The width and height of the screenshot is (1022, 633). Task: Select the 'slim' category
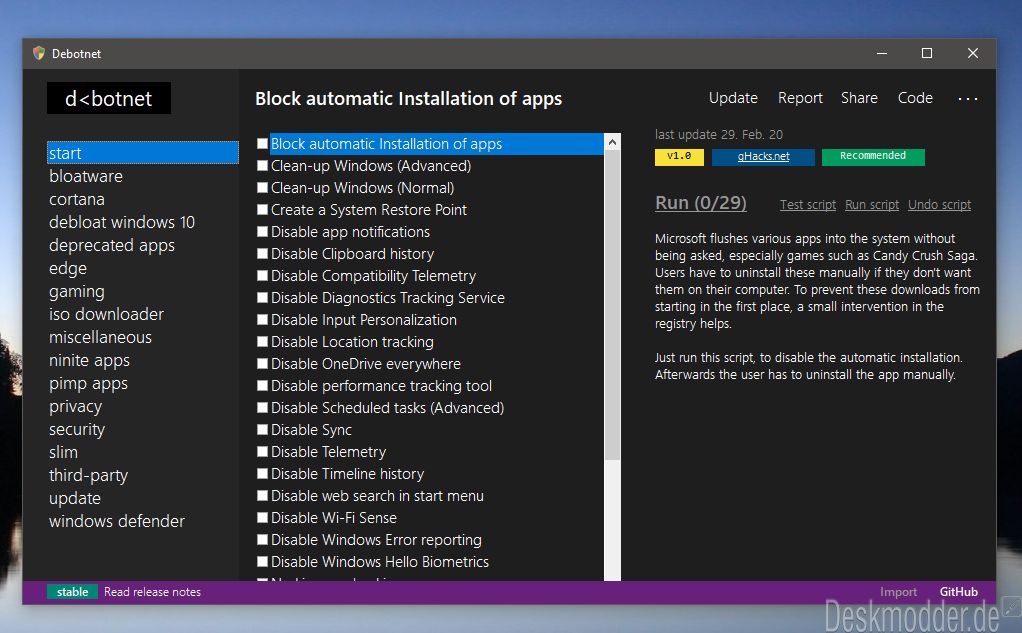[63, 452]
